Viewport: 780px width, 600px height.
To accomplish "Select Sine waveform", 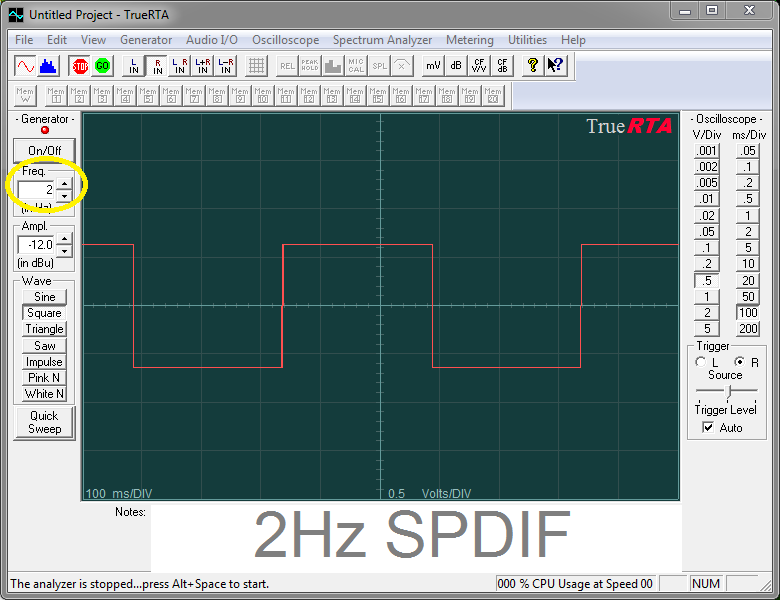I will coord(44,297).
